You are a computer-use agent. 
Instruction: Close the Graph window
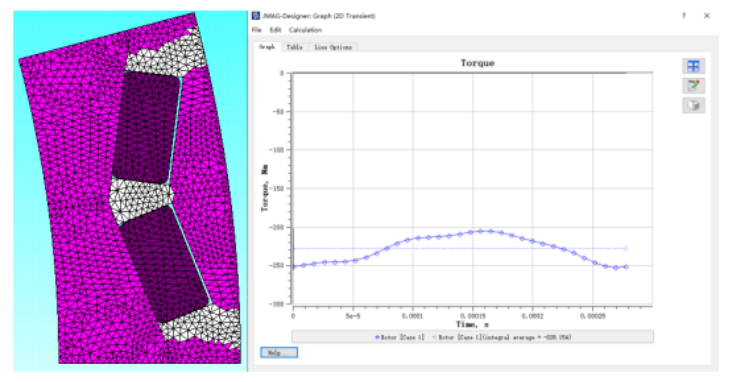(x=707, y=16)
